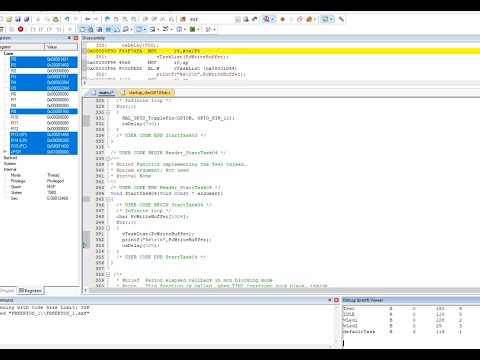The width and height of the screenshot is (480, 360).
Task: Open the System Viewer windows icon
Action: coord(192,29)
